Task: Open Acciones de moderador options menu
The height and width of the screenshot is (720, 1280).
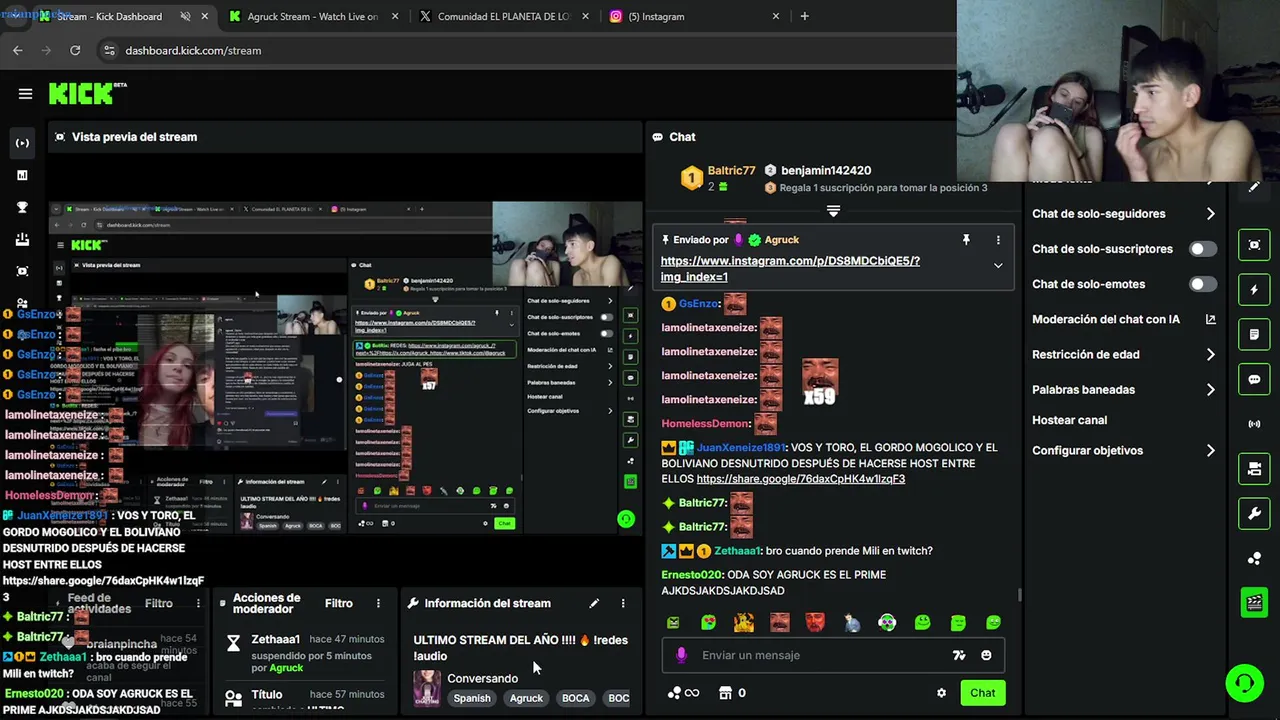Action: click(378, 603)
